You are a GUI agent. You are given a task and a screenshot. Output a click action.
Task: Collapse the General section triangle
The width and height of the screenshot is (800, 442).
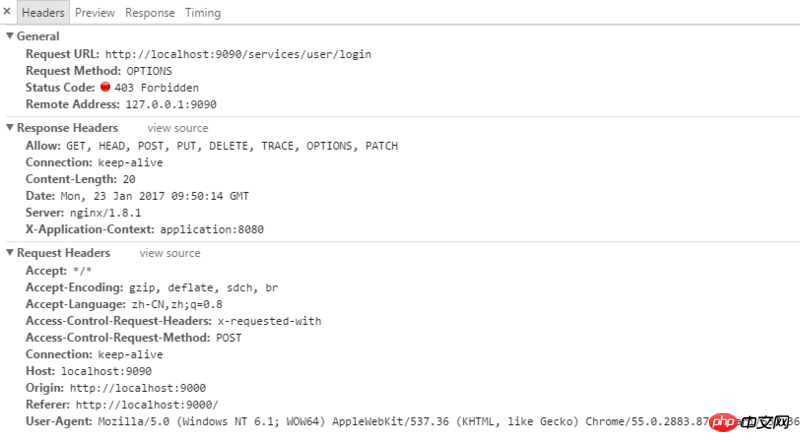coord(10,36)
